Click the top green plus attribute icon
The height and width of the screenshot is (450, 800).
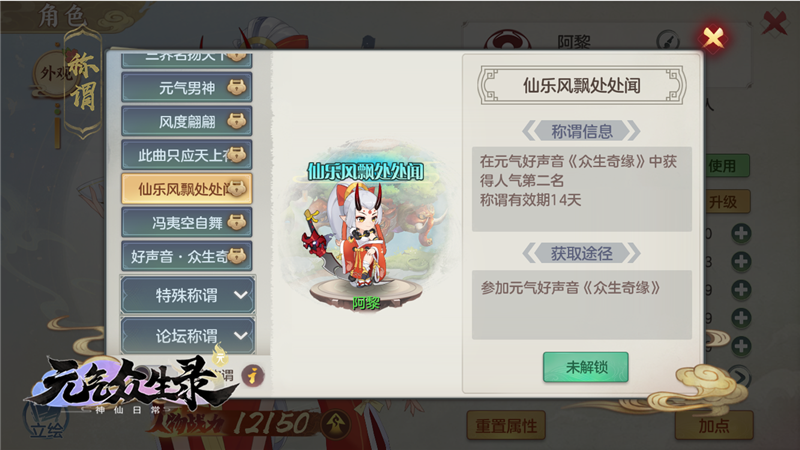[x=741, y=234]
